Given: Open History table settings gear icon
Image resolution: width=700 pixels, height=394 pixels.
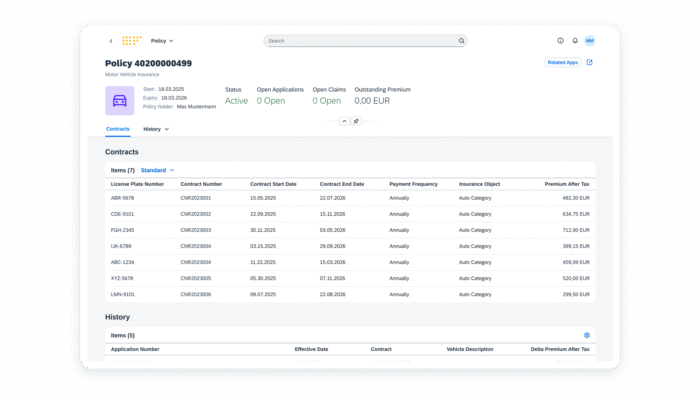Looking at the screenshot, I should click(587, 335).
